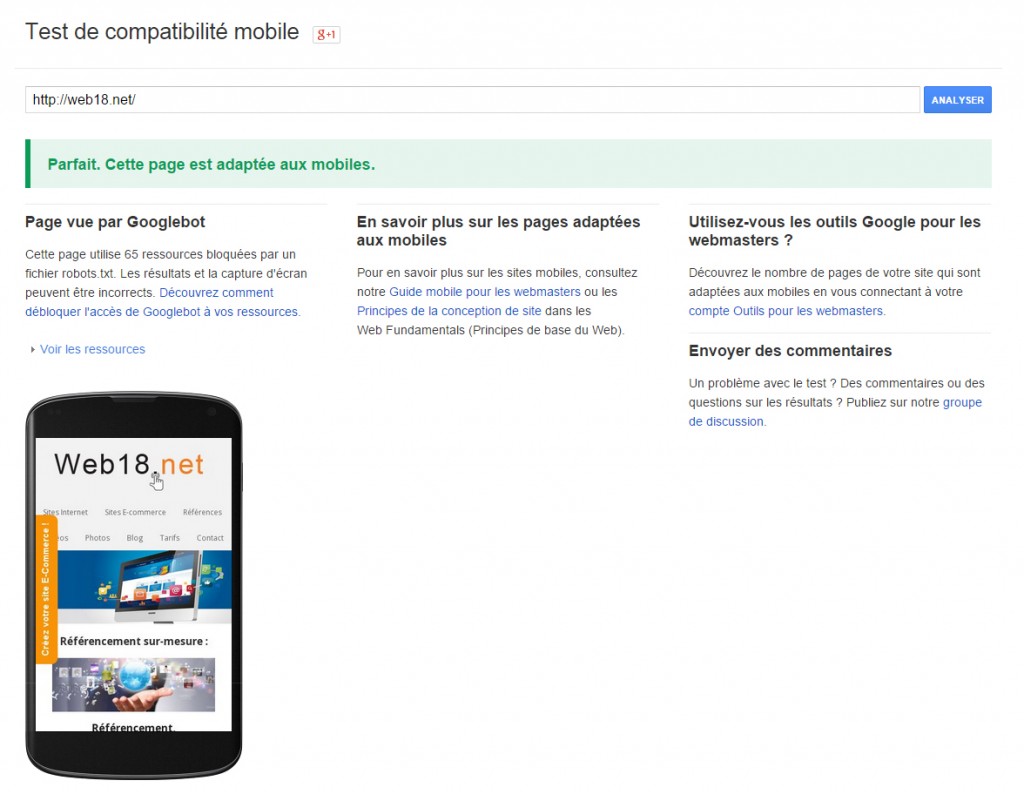1024x794 pixels.
Task: Click Tarifs in phone preview menu
Action: tap(170, 537)
